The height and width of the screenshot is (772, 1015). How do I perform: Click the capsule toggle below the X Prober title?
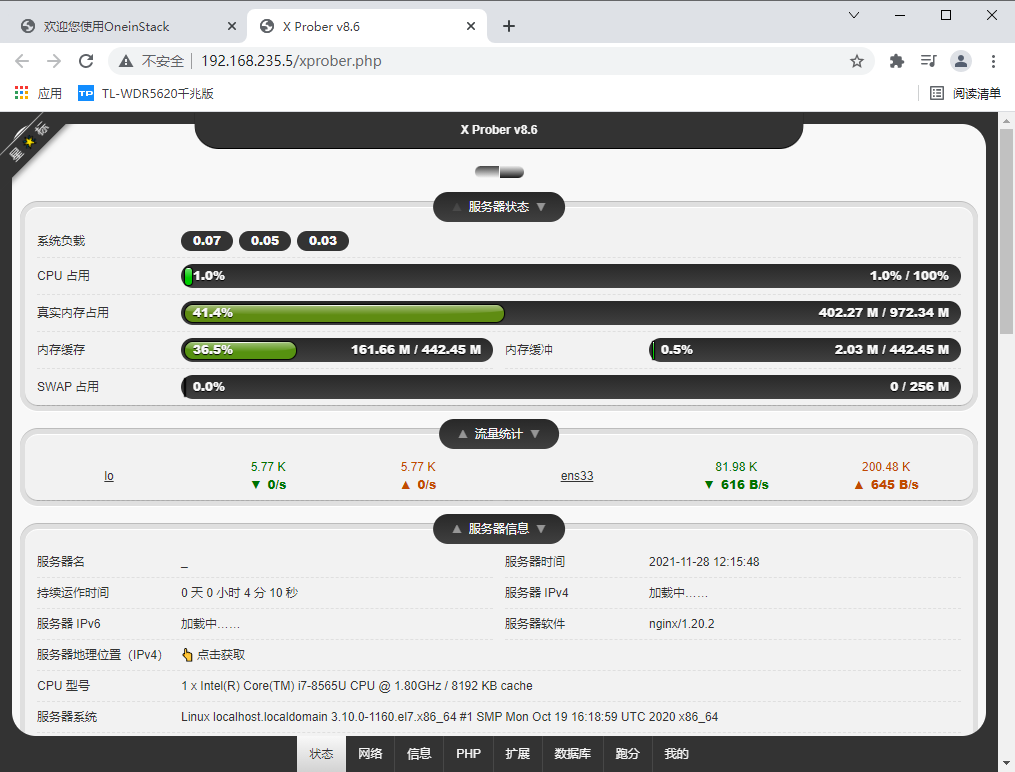(499, 172)
